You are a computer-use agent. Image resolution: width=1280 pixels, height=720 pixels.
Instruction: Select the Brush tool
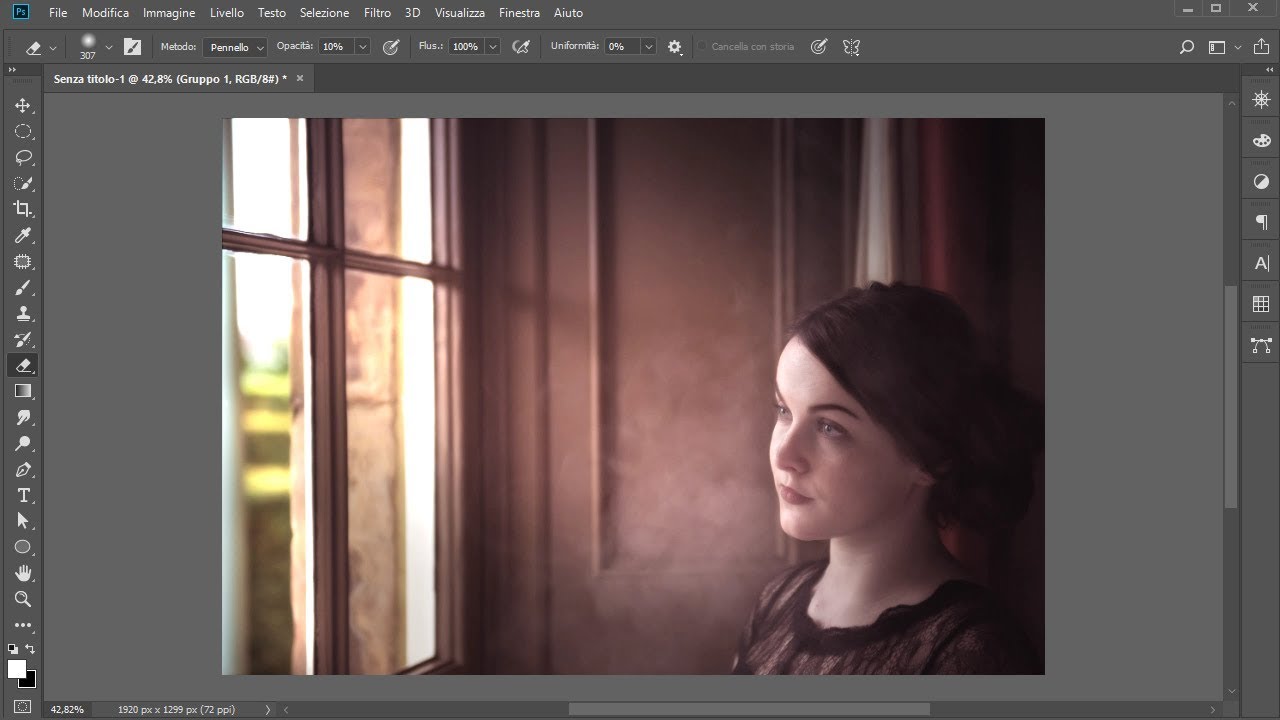(23, 288)
